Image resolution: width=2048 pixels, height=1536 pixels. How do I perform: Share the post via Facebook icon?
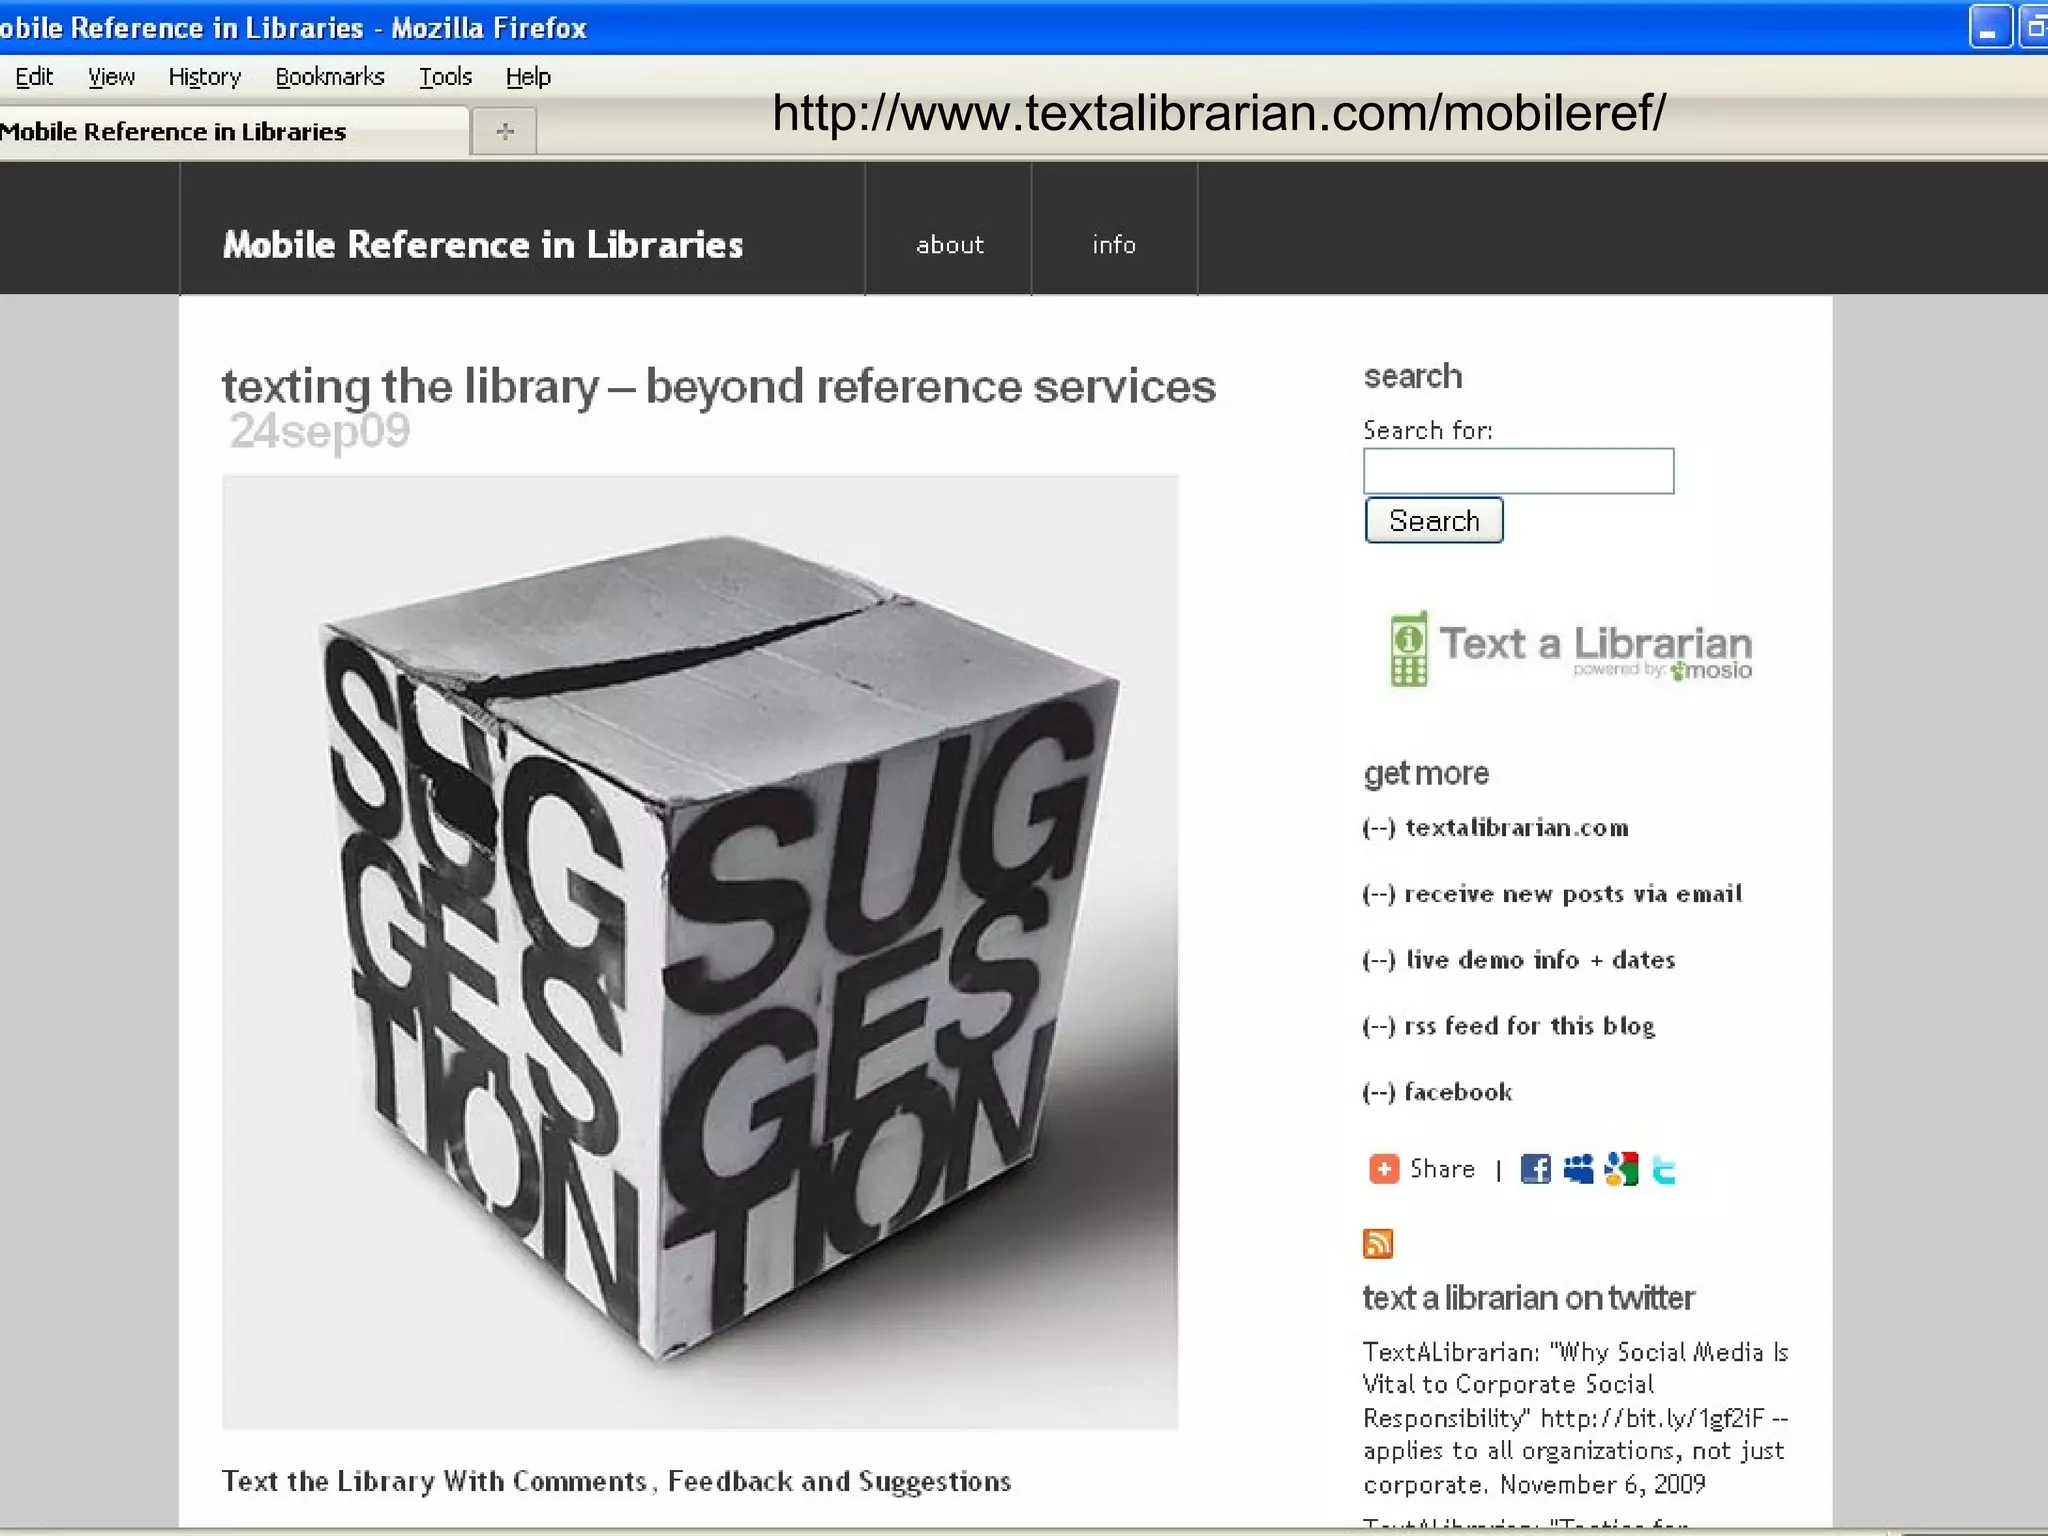(x=1535, y=1168)
